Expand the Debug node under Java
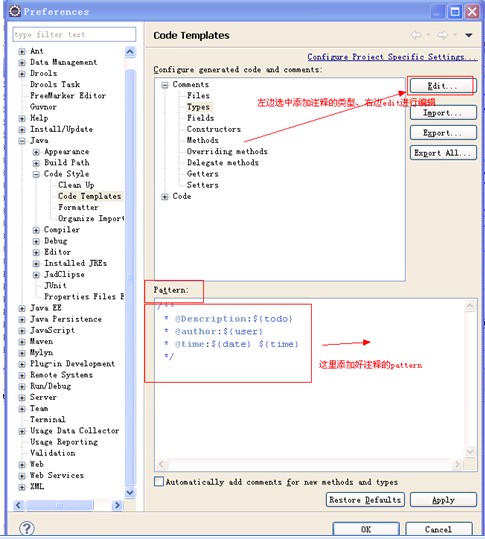This screenshot has height=539, width=485. (36, 241)
